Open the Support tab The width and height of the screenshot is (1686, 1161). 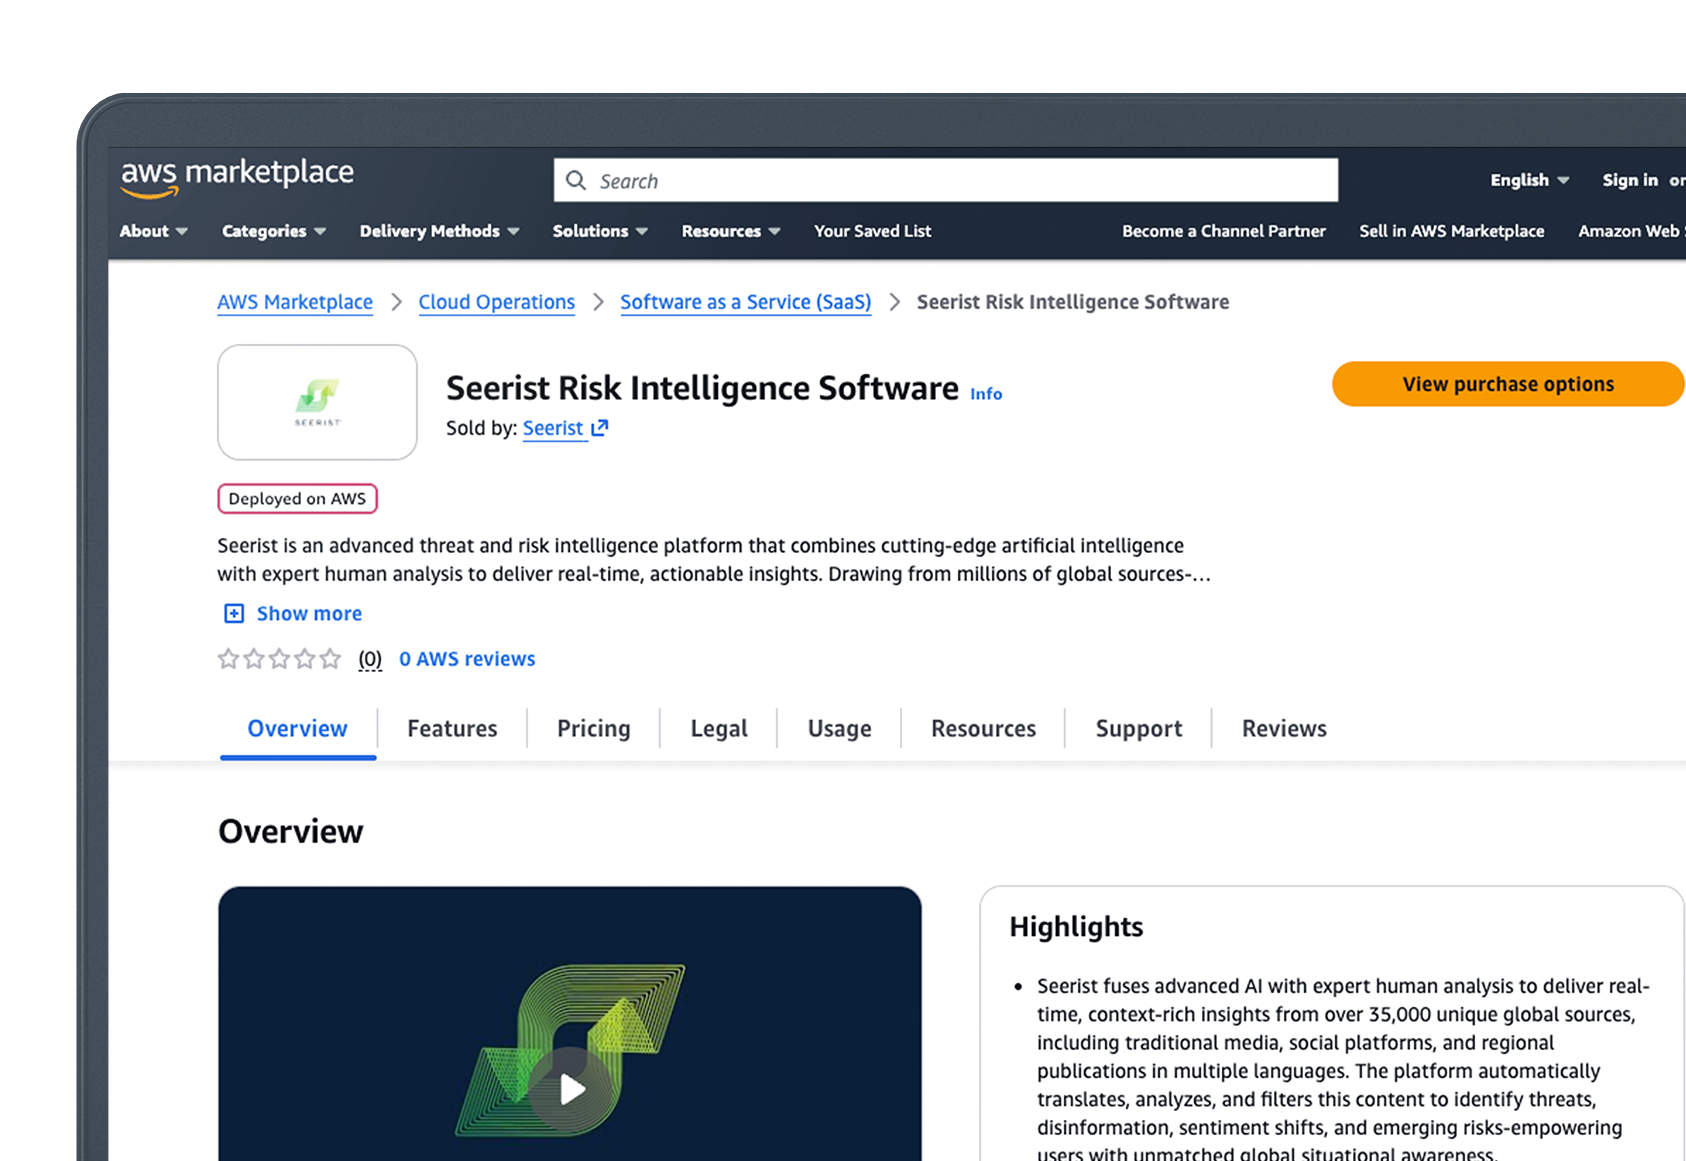[1138, 728]
